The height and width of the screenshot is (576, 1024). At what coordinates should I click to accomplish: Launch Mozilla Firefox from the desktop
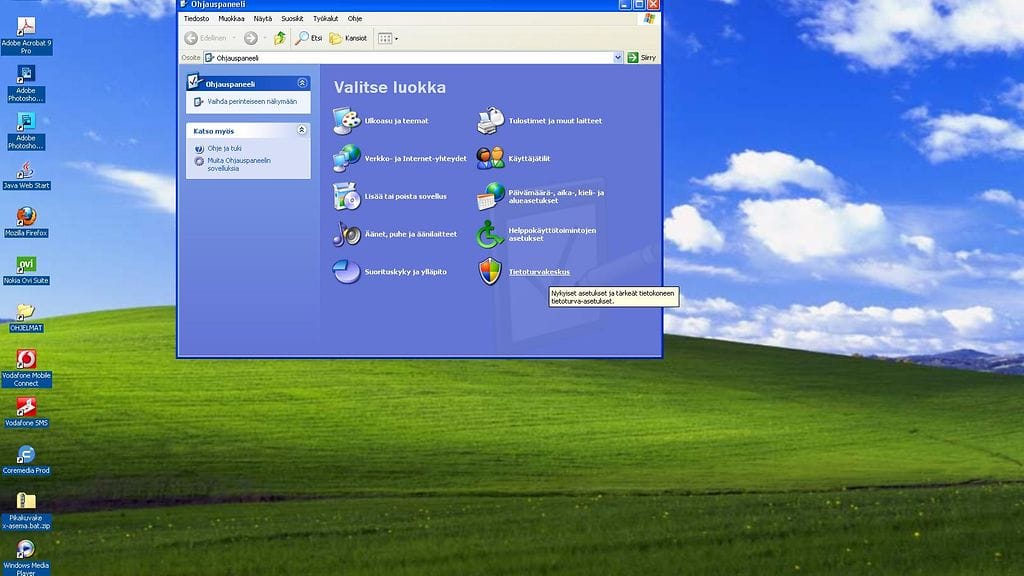(26, 217)
